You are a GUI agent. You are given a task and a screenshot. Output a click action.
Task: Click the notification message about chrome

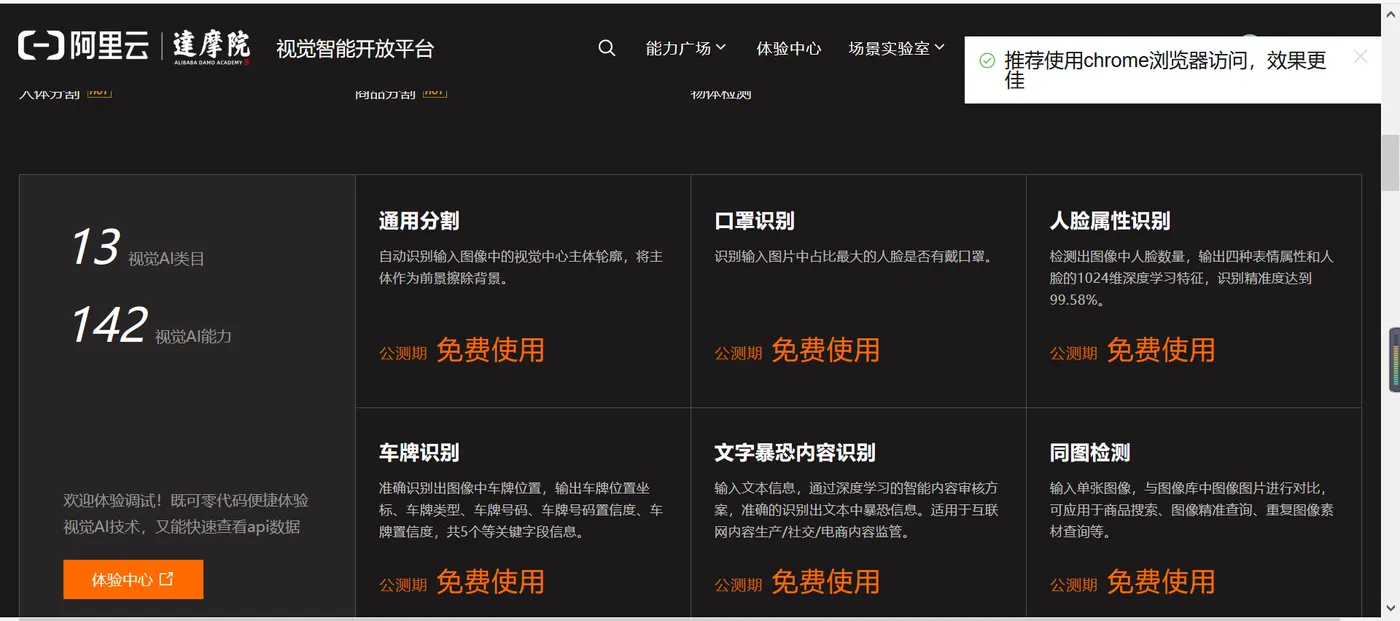pyautogui.click(x=1166, y=70)
